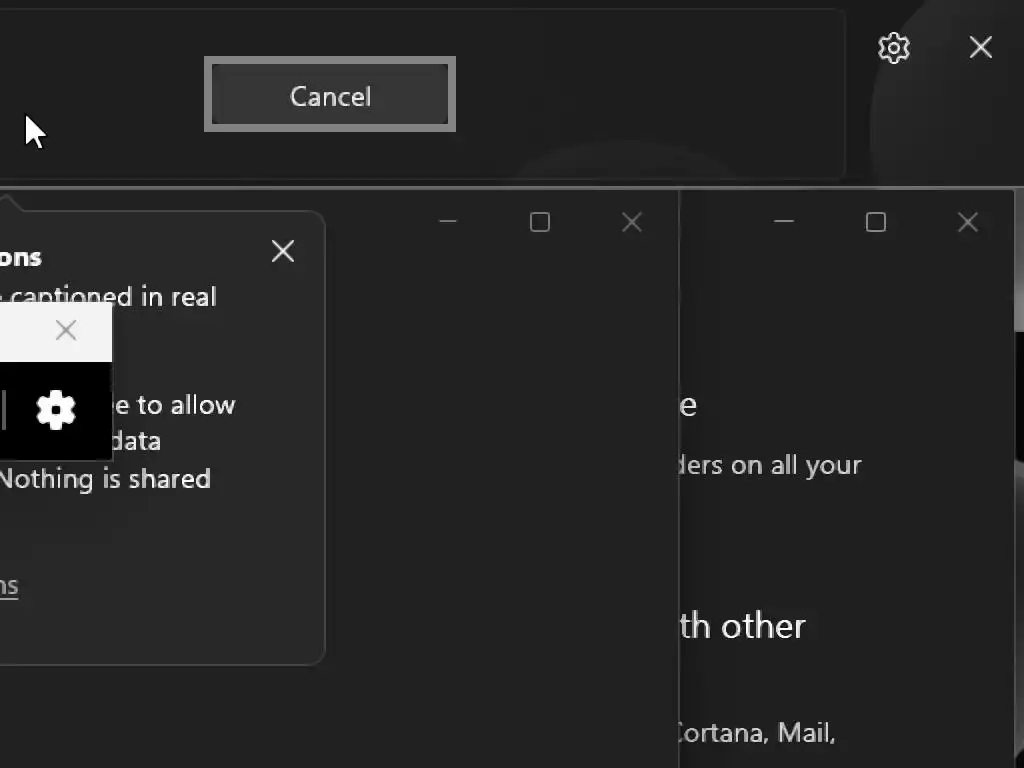Screen dimensions: 1024x768
Task: Maximize the window mentioning Cortana, Mail
Action: [876, 222]
